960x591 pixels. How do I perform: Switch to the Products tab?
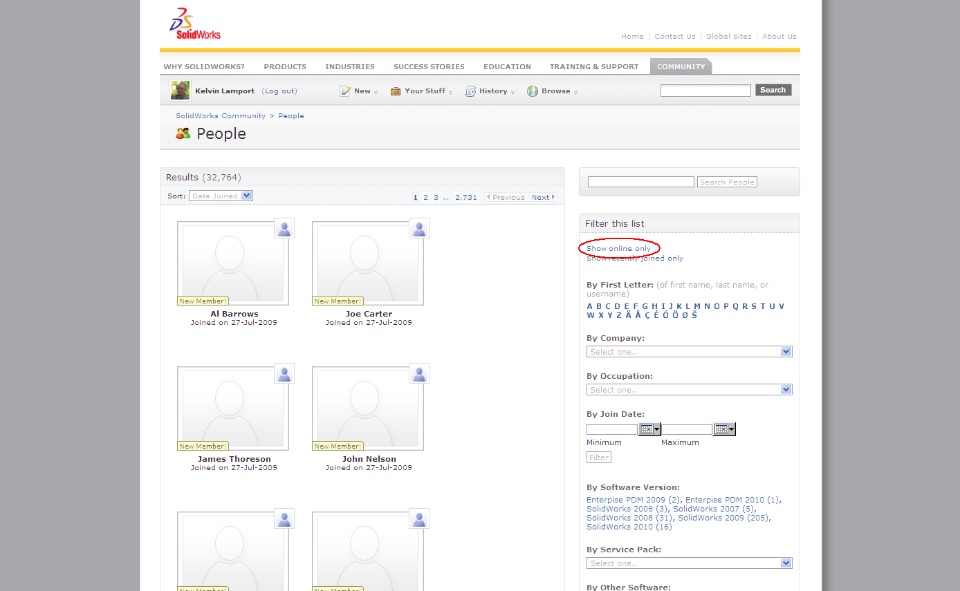[x=285, y=66]
